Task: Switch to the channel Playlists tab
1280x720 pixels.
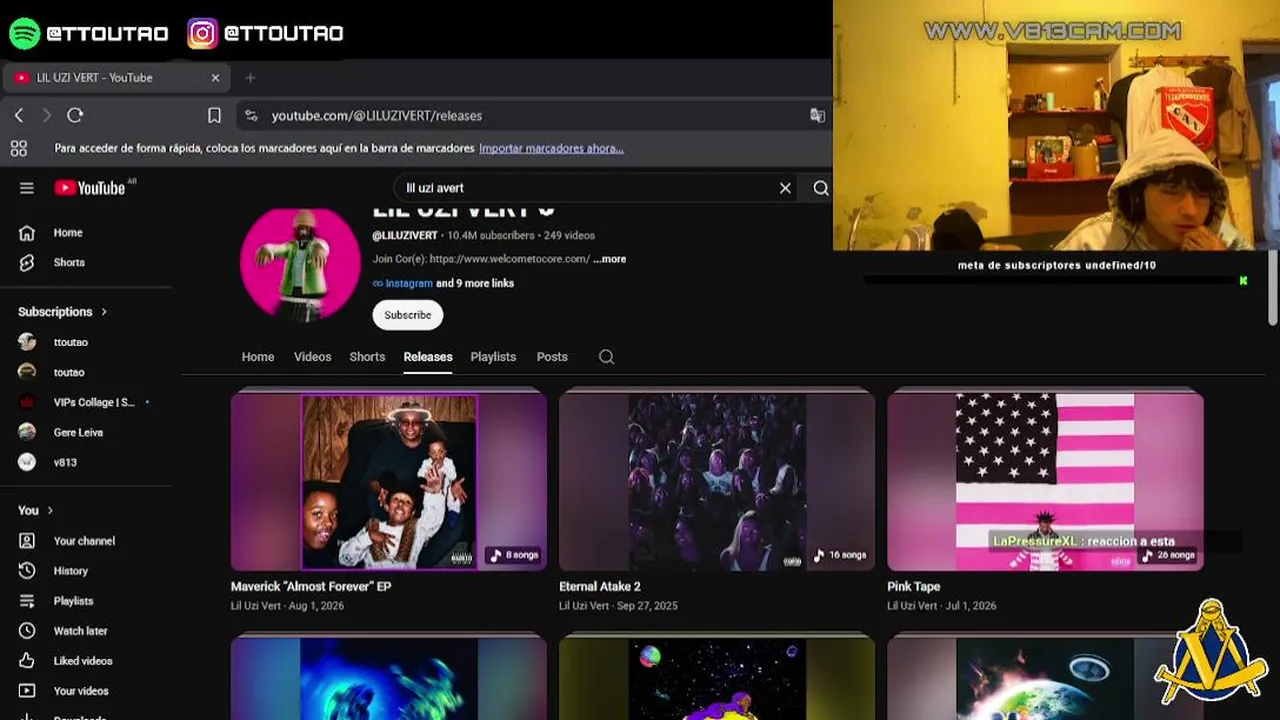Action: (x=493, y=357)
